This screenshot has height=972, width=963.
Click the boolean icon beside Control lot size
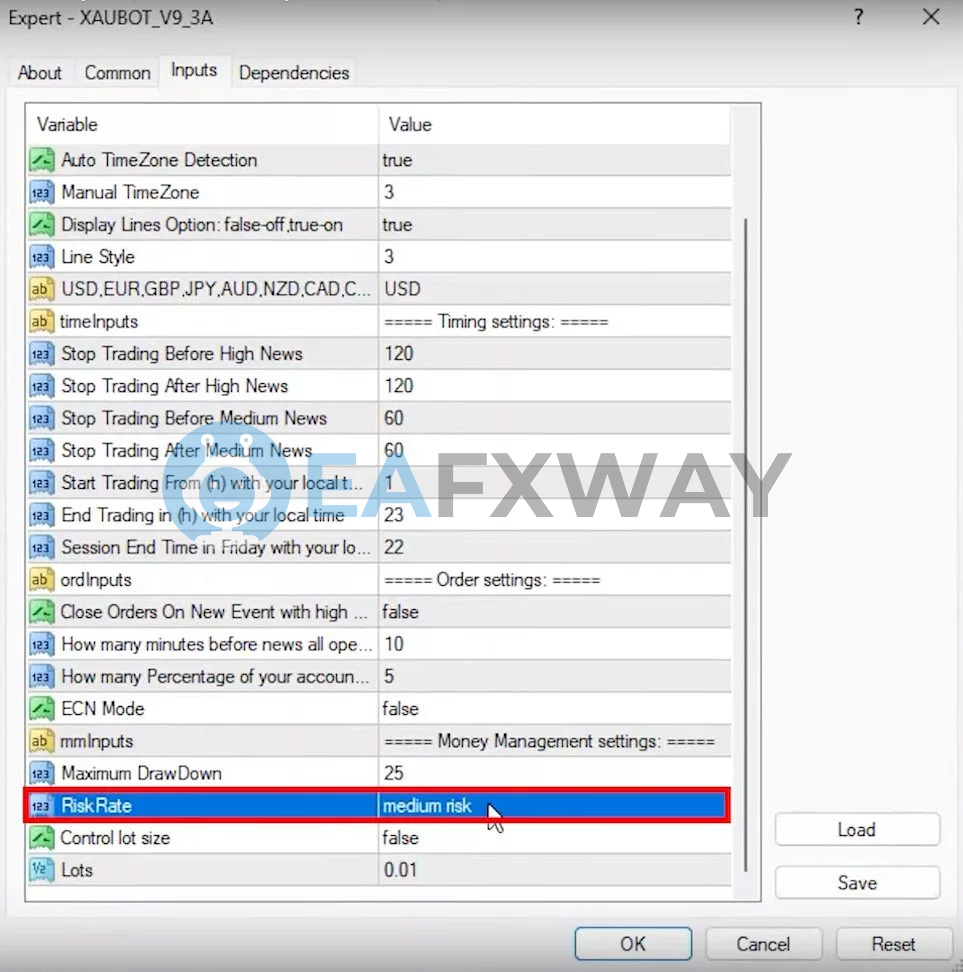point(42,837)
